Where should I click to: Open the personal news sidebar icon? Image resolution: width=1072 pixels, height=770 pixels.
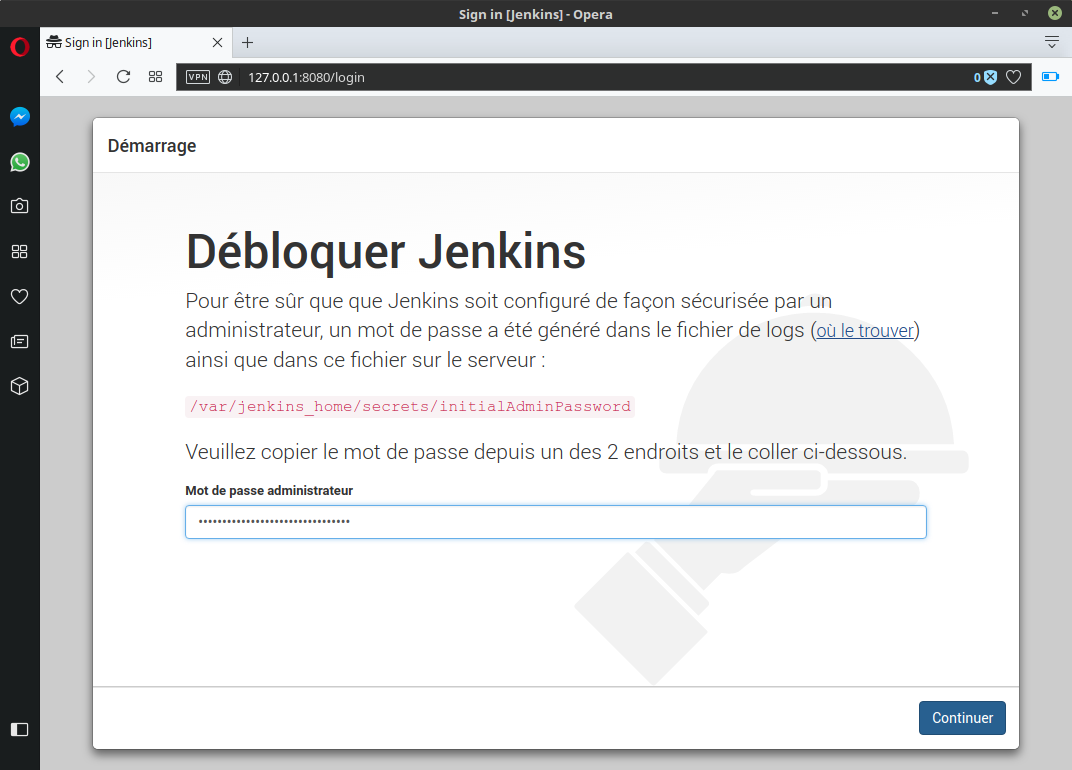(19, 341)
